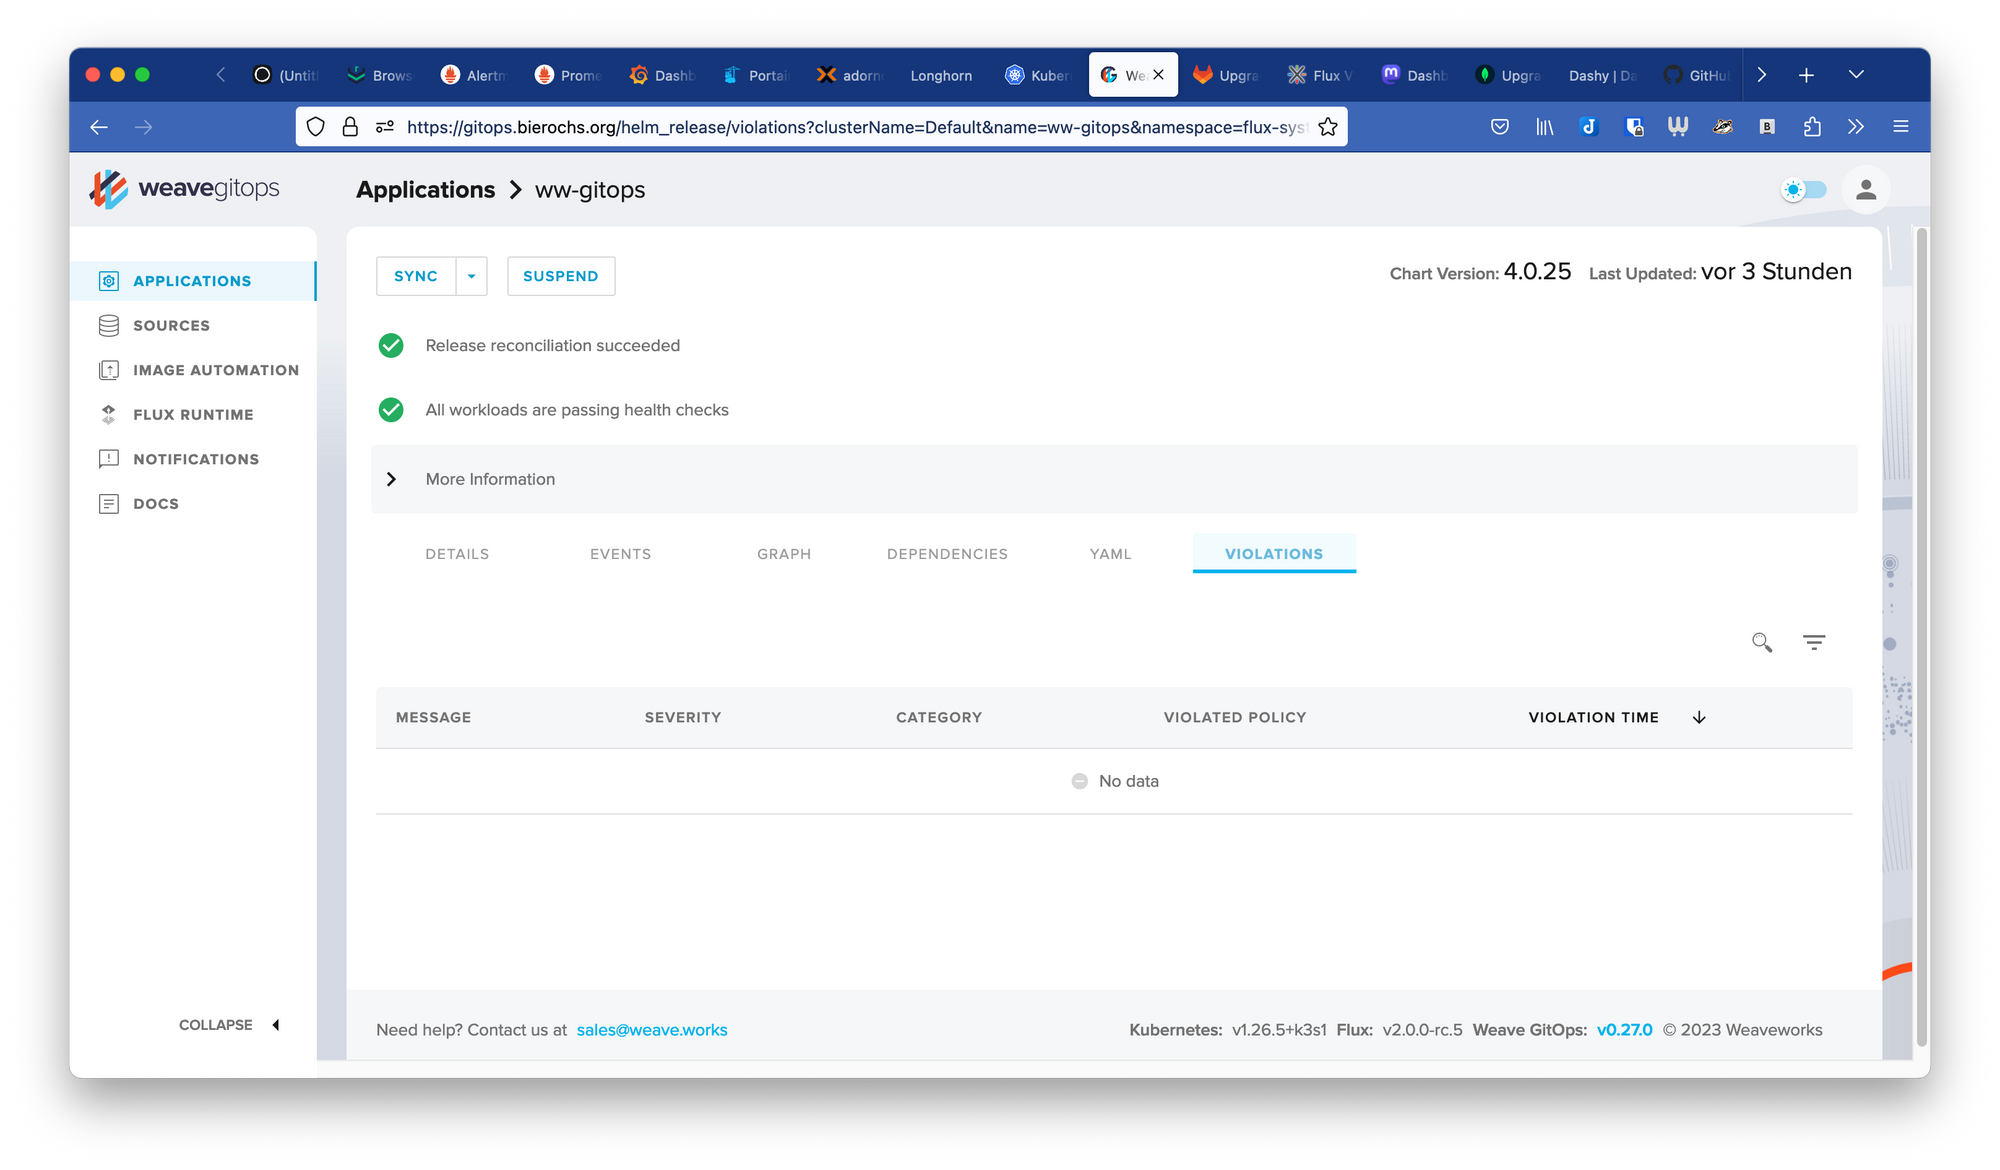The image size is (2000, 1170).
Task: Click the Violation Time column header
Action: [1594, 717]
